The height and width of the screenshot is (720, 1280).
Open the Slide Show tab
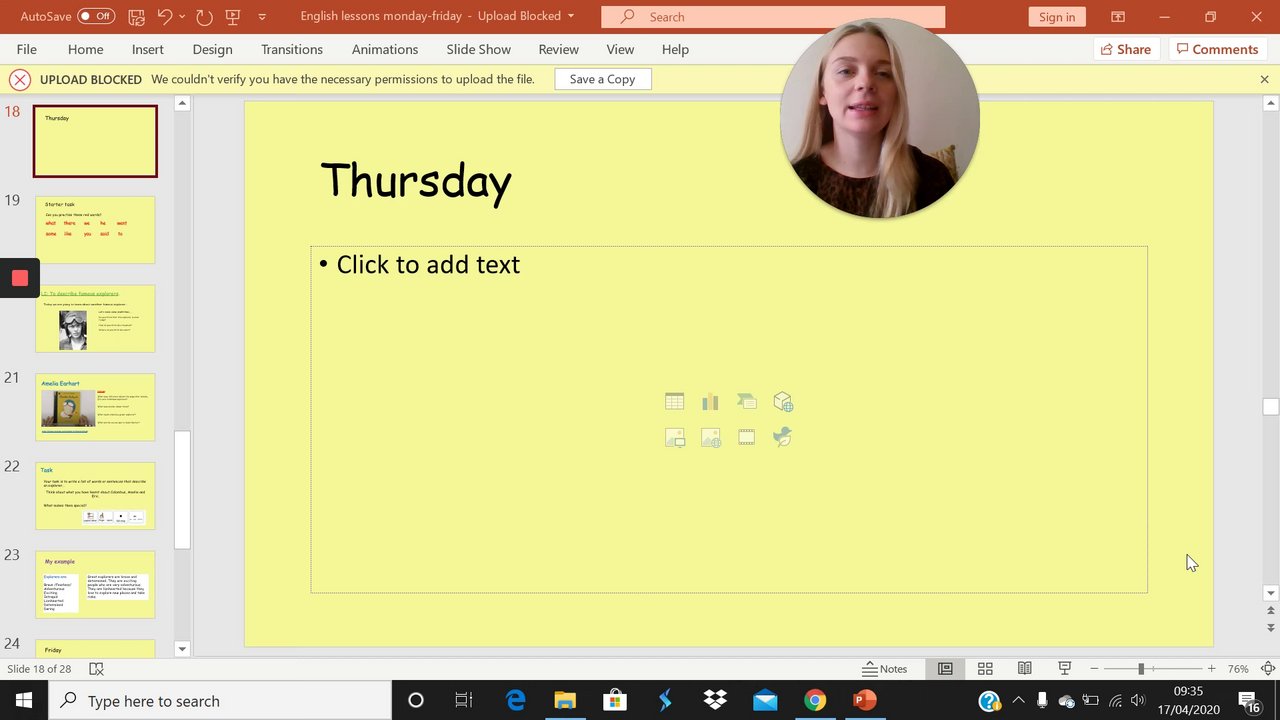coord(478,49)
